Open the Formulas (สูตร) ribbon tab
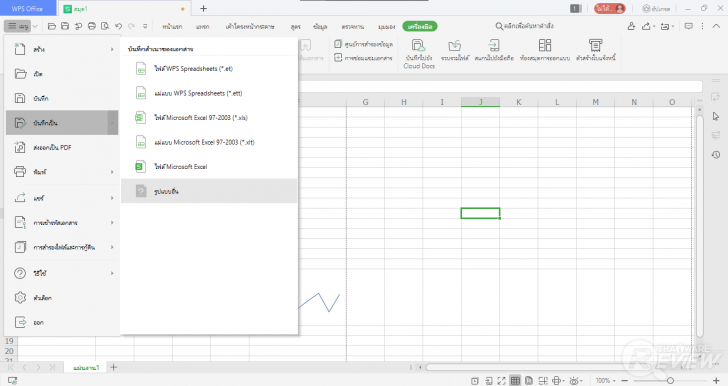728x386 pixels. [x=295, y=26]
